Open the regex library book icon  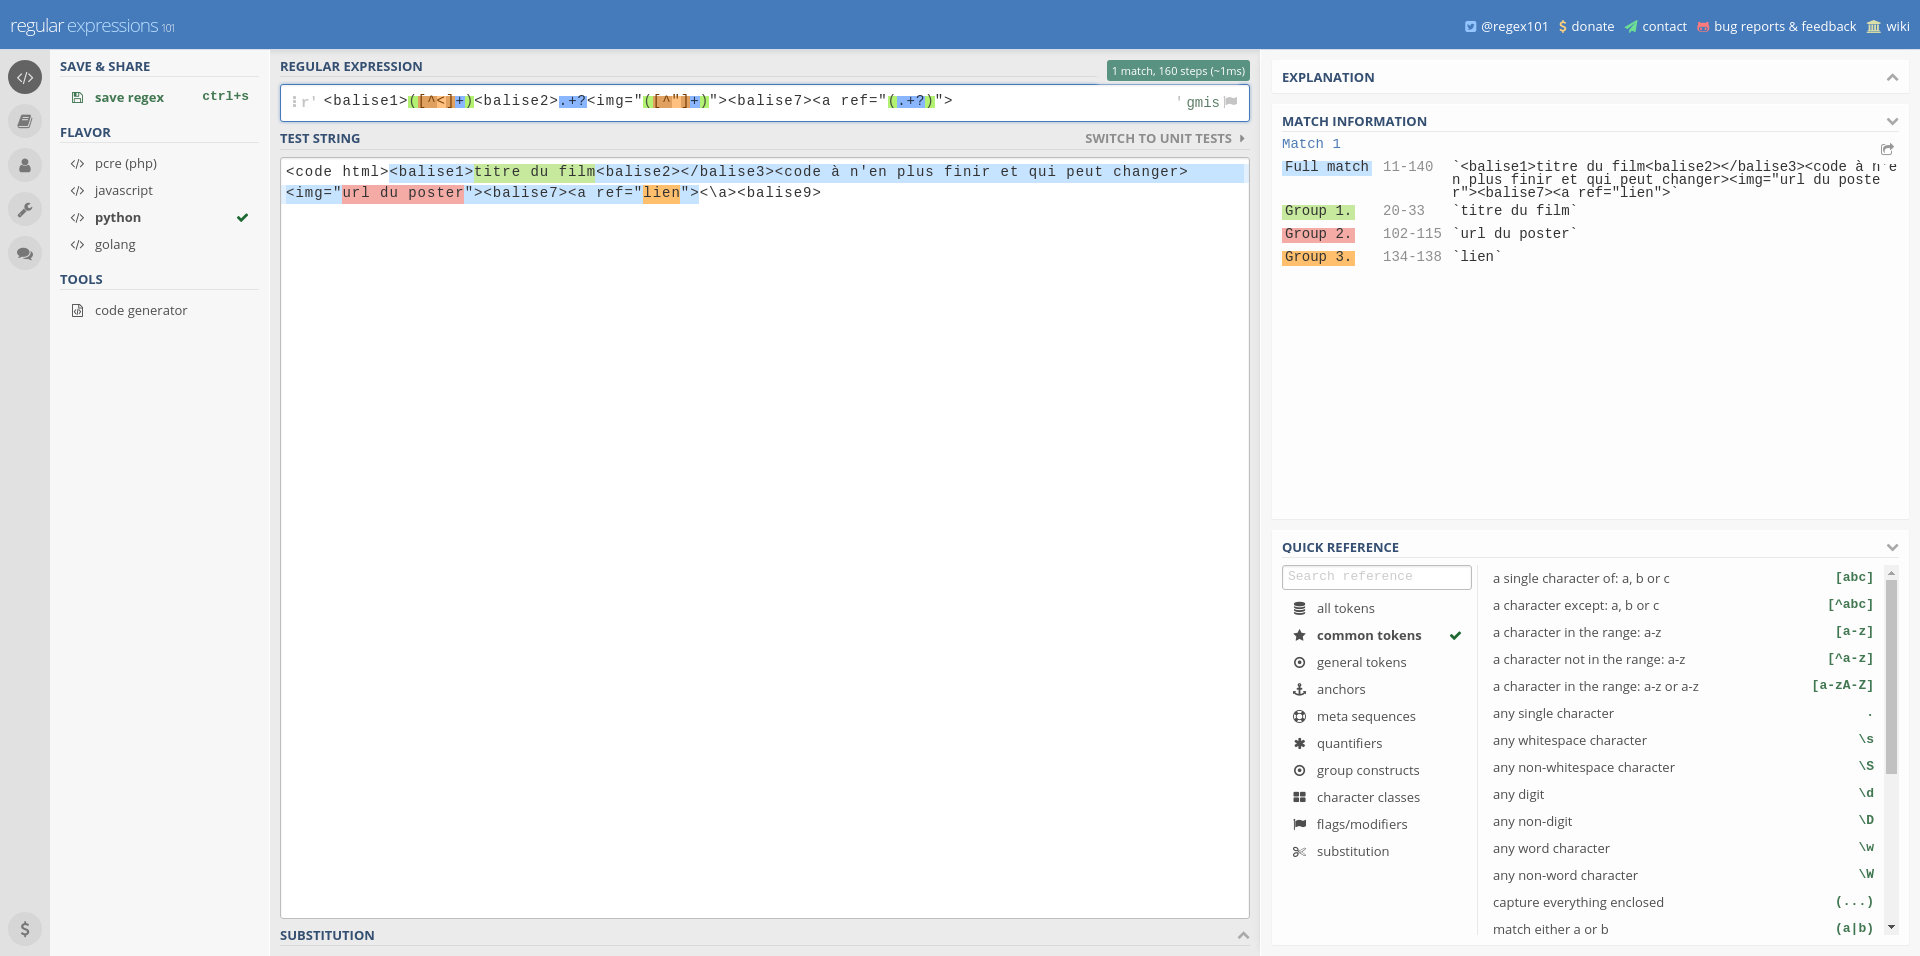pyautogui.click(x=25, y=121)
